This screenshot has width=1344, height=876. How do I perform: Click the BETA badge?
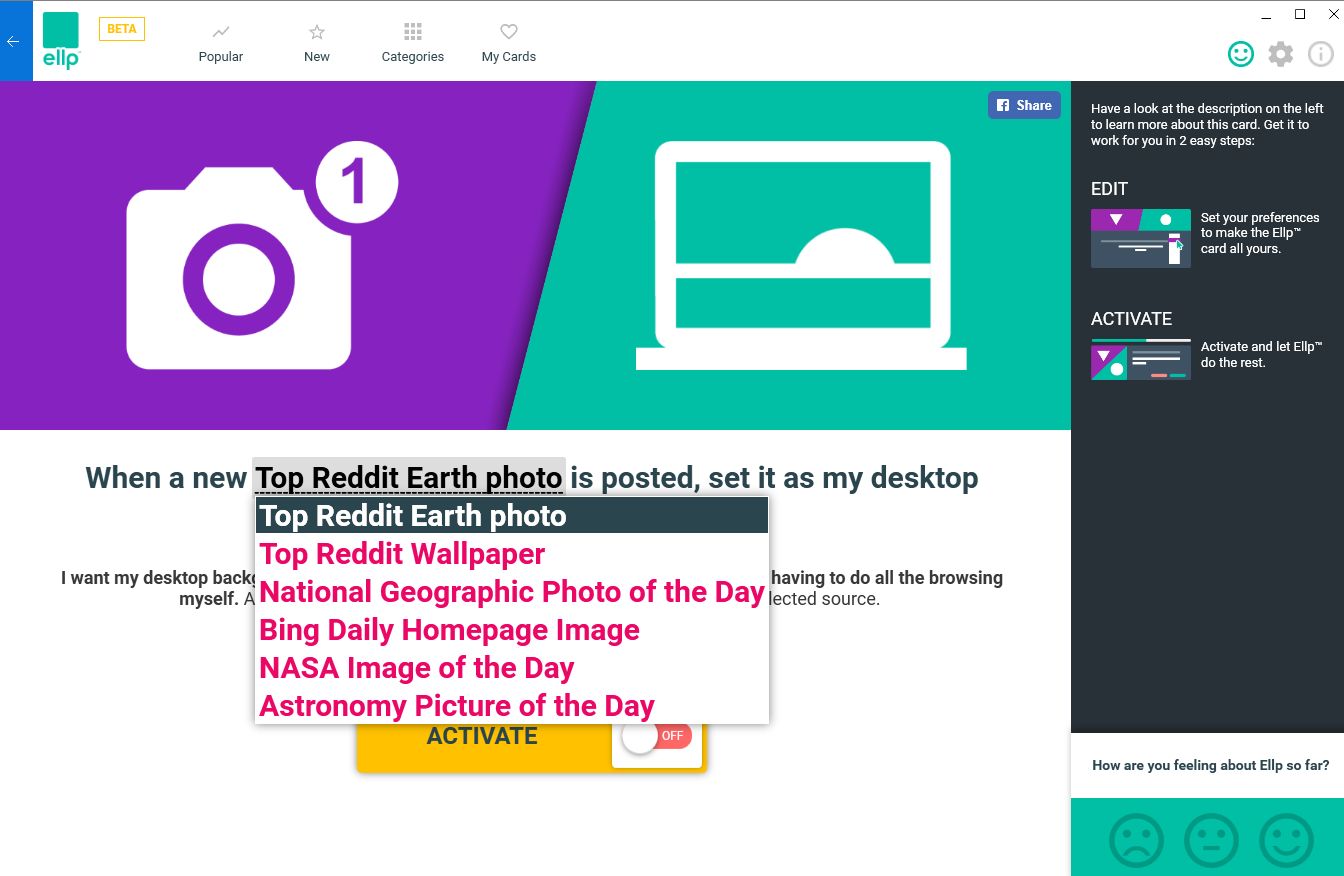pyautogui.click(x=122, y=29)
